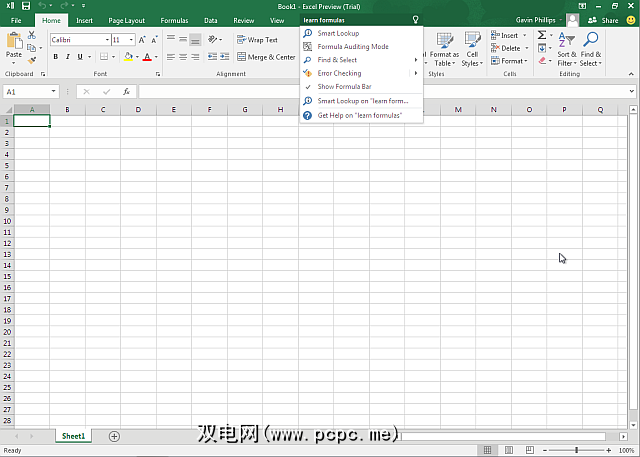Toggle Italic formatting

[68, 57]
